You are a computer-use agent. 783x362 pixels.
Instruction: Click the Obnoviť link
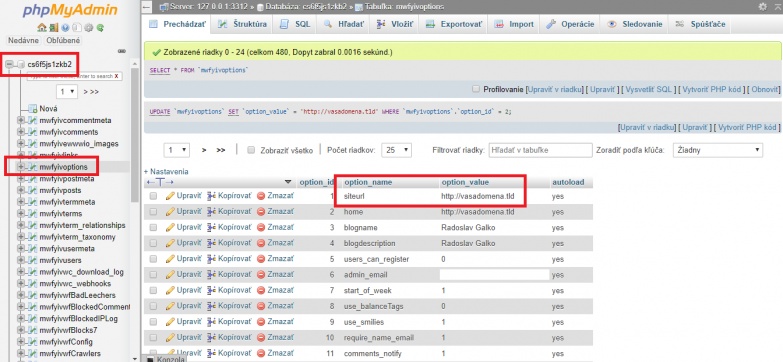tap(764, 89)
